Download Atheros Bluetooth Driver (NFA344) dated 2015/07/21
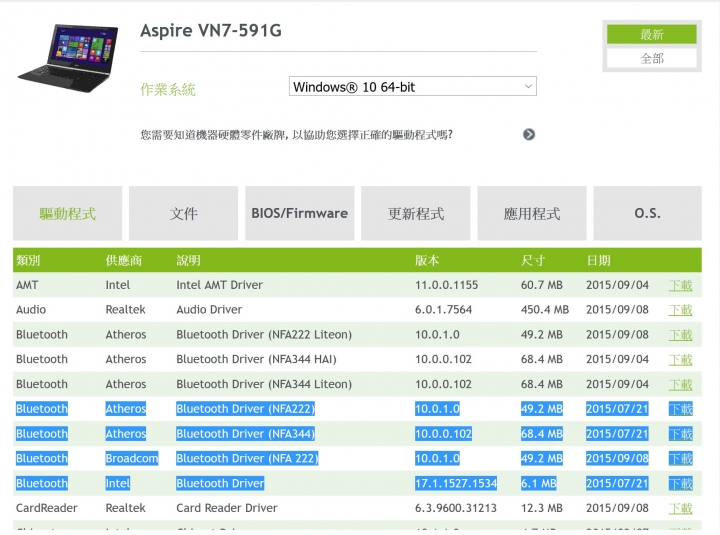This screenshot has width=720, height=535. tap(680, 434)
